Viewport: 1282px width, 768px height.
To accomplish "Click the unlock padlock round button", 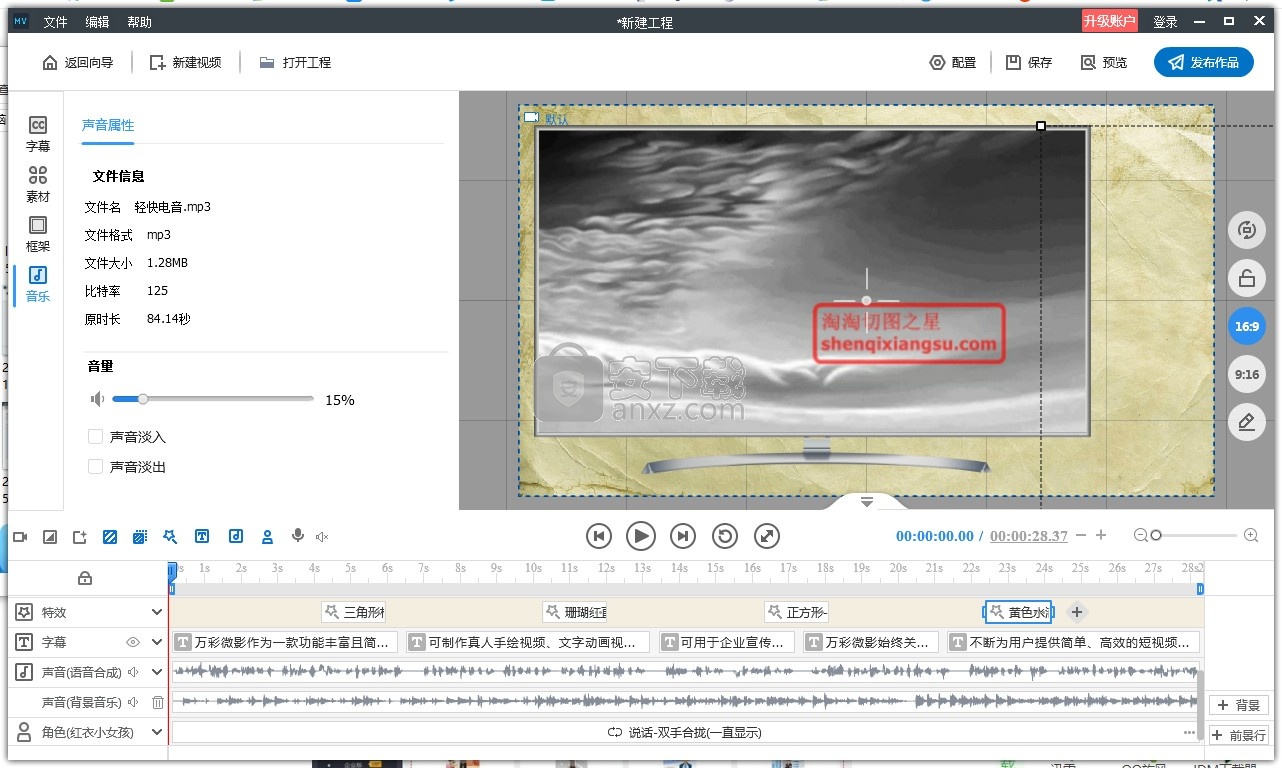I will (1246, 279).
